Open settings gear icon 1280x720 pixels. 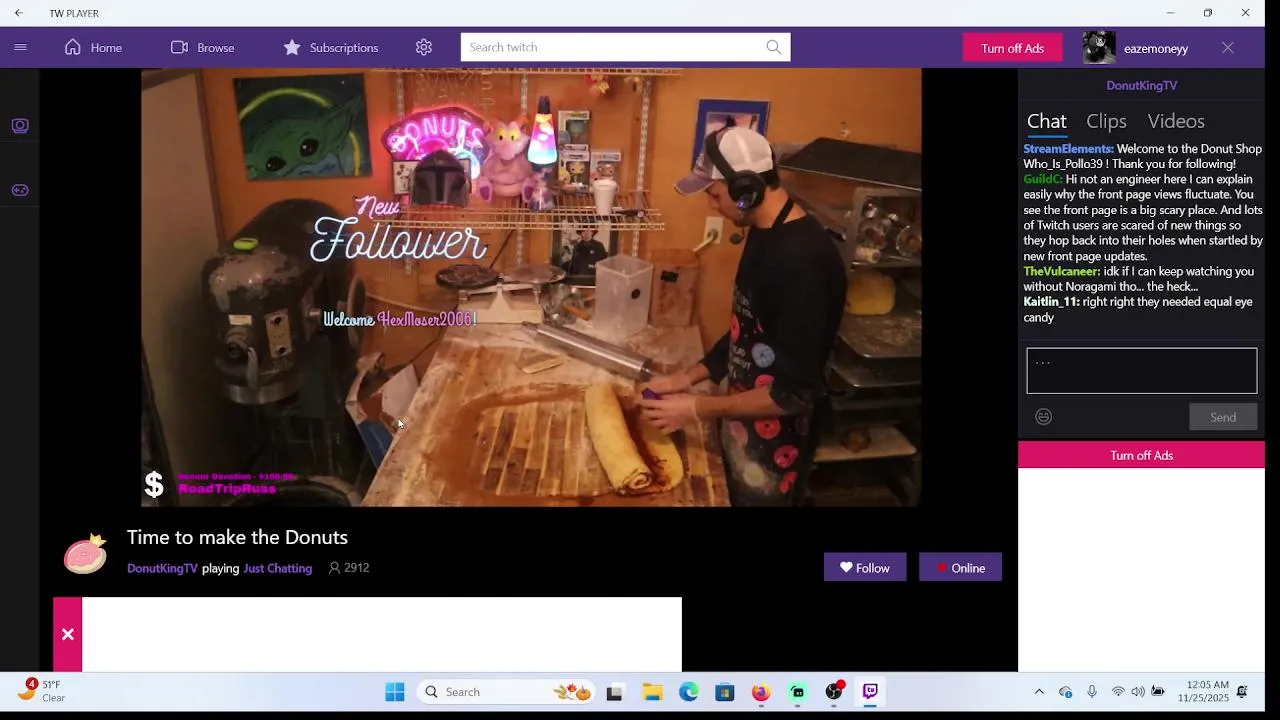[x=424, y=47]
